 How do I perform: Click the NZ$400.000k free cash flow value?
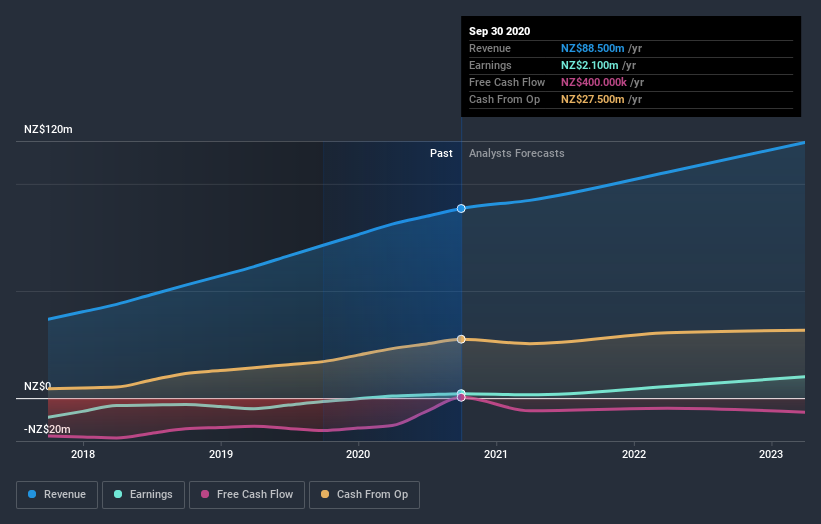click(x=594, y=82)
